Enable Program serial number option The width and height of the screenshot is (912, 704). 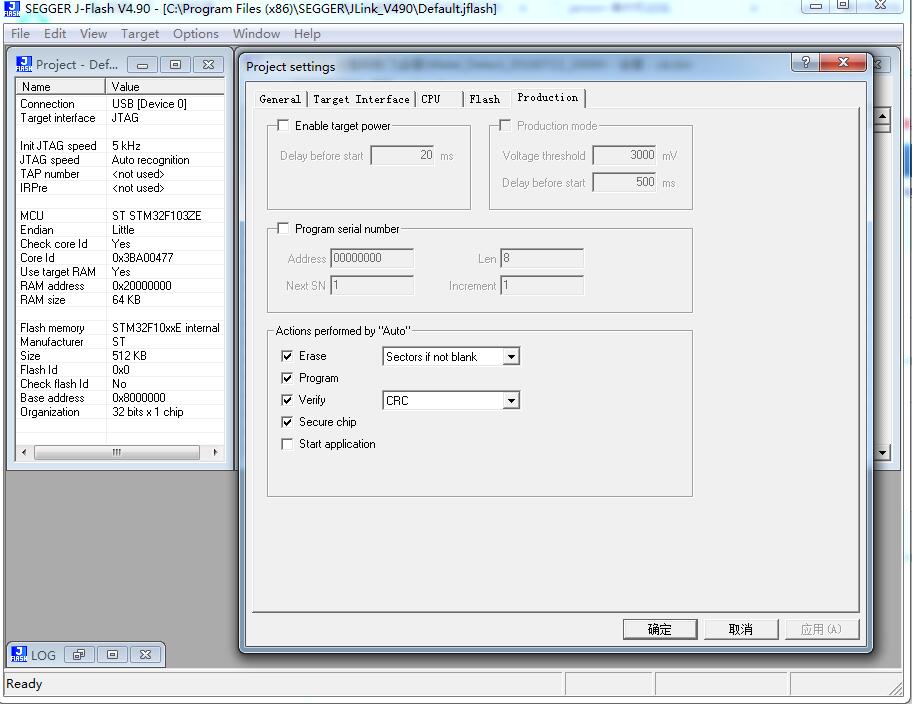pos(283,229)
